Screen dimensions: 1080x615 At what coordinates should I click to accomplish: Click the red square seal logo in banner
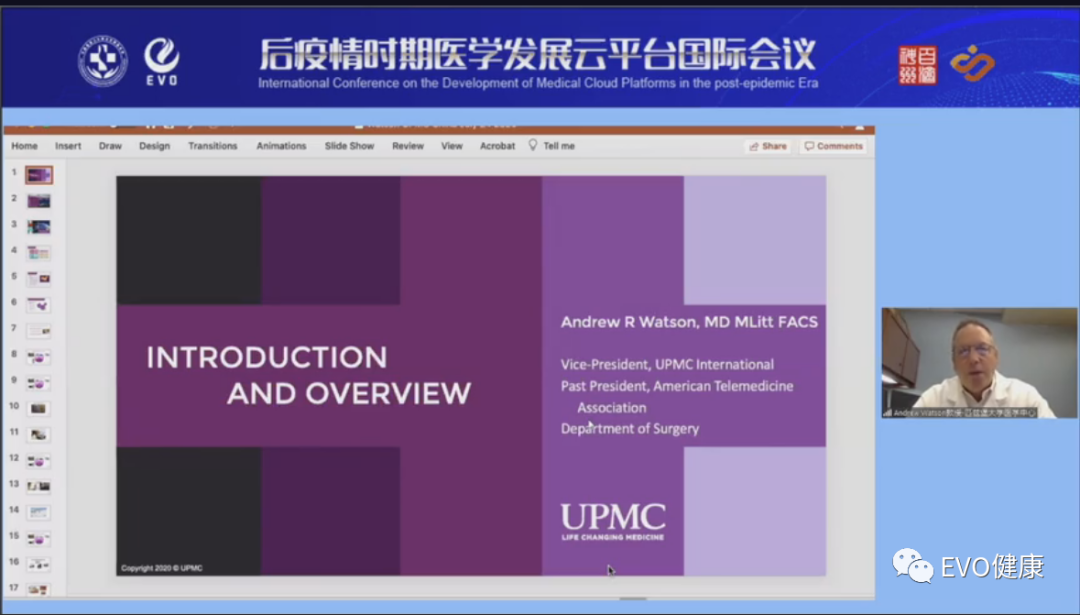[918, 64]
